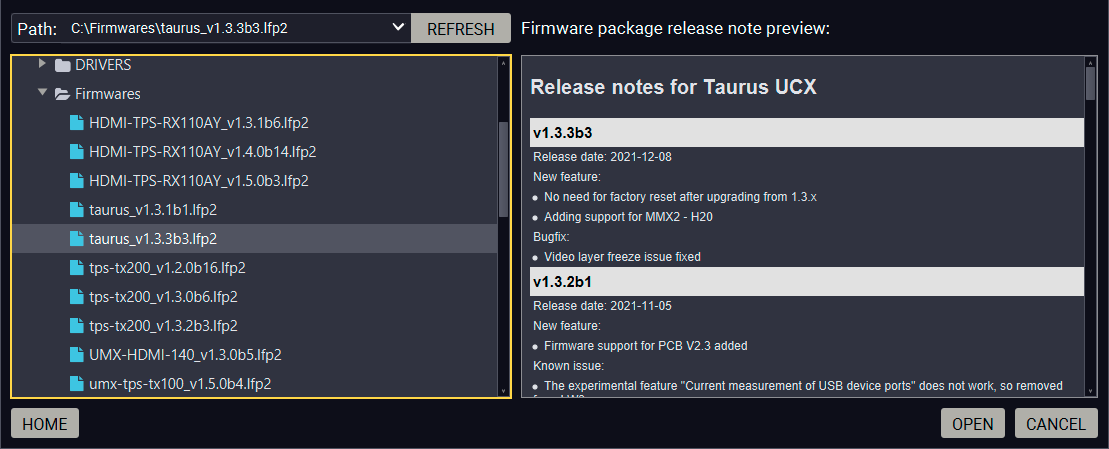Image resolution: width=1109 pixels, height=449 pixels.
Task: Open the Path dropdown chevron
Action: [x=398, y=28]
